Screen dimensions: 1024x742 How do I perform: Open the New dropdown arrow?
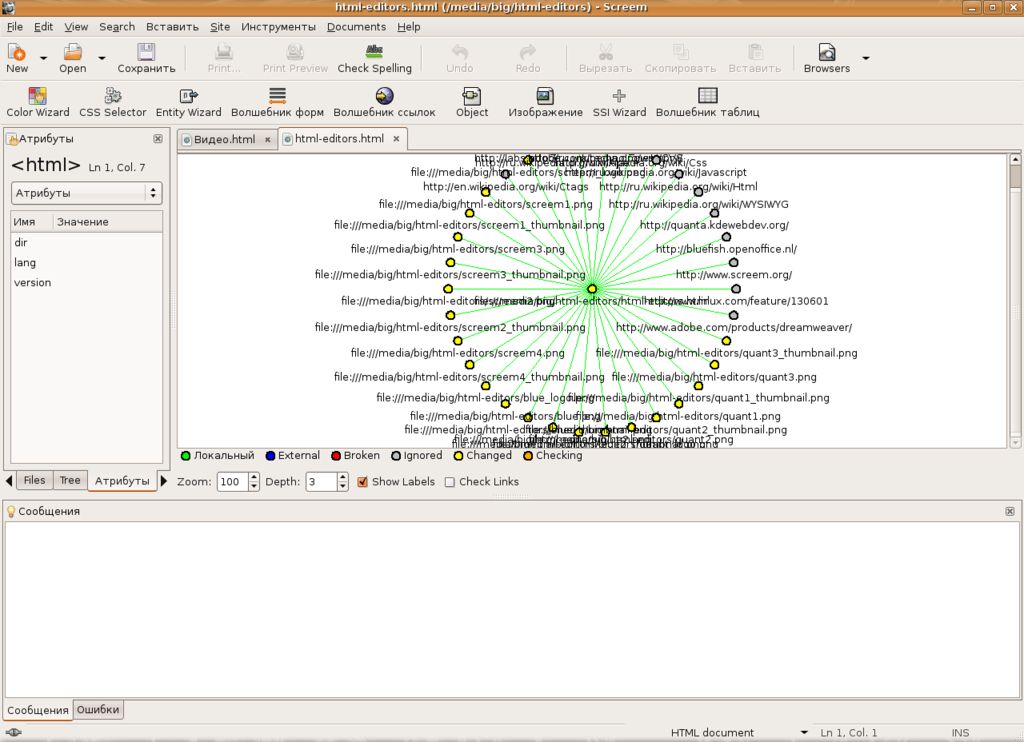(x=44, y=58)
